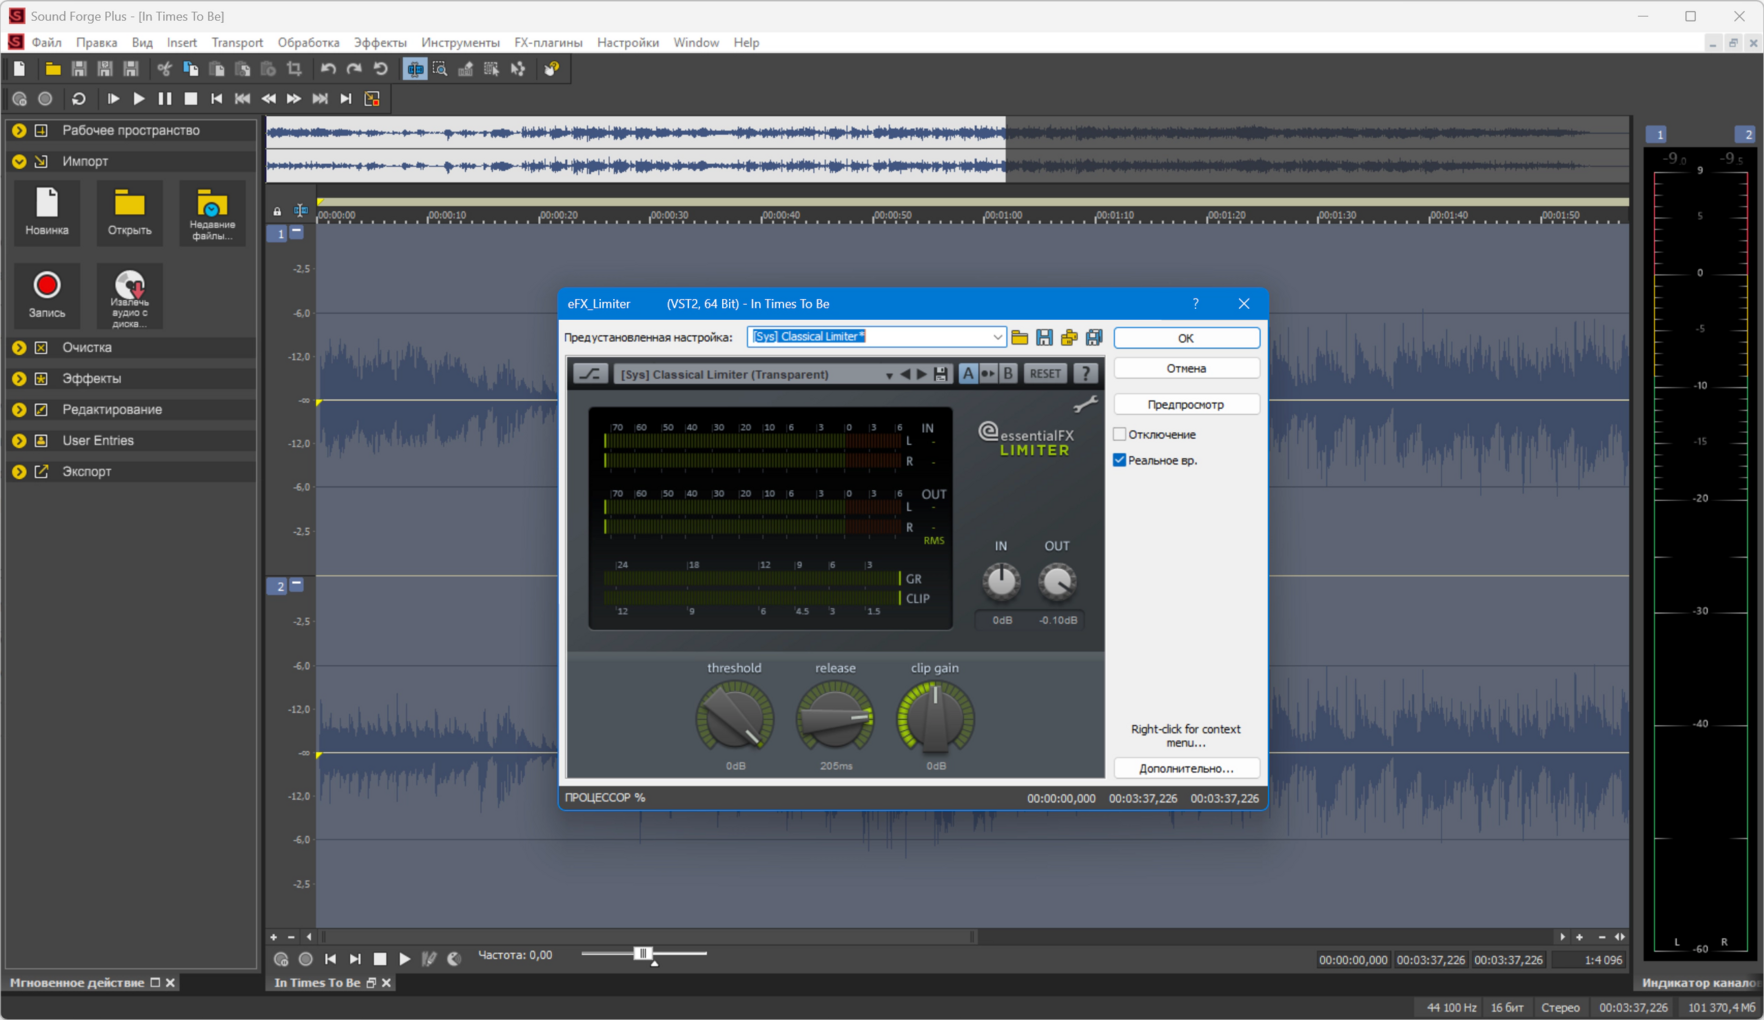Pause playback in the top transport toolbar

click(165, 99)
